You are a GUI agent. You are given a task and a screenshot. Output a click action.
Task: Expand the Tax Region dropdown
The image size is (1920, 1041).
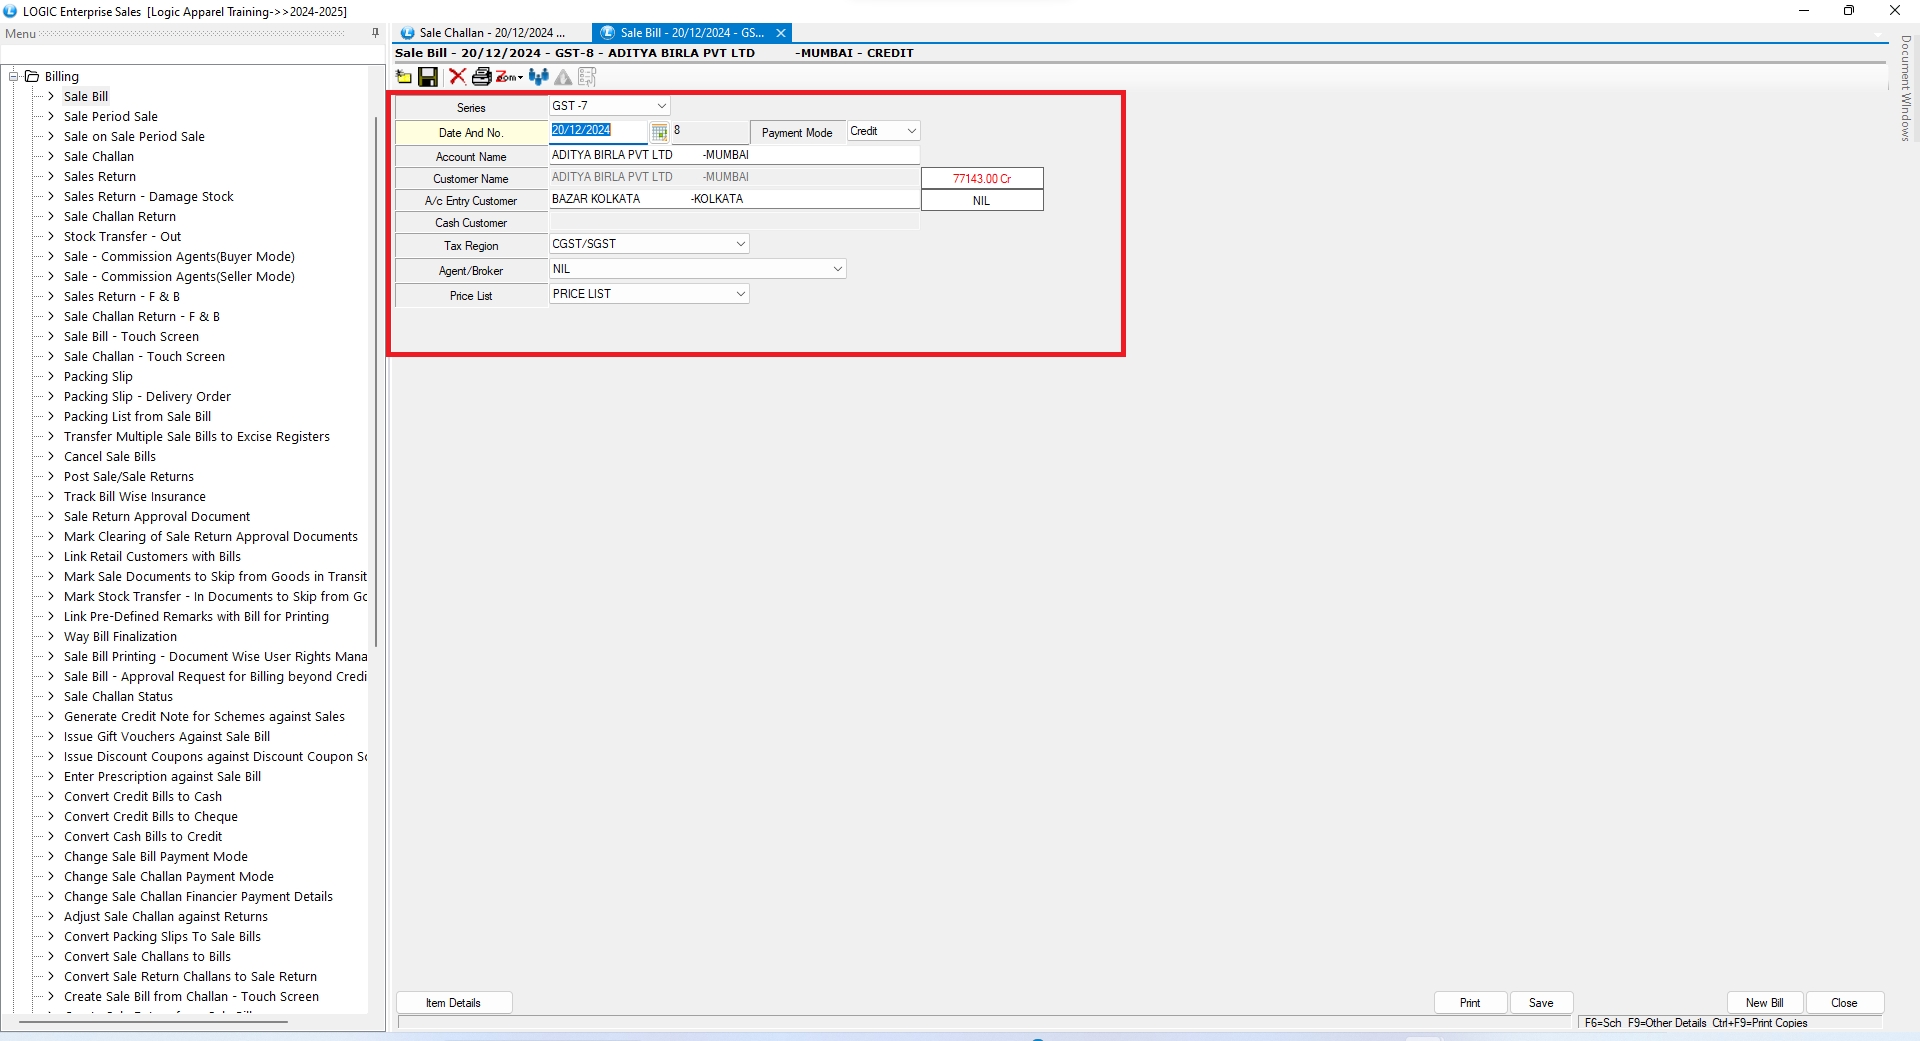[740, 244]
